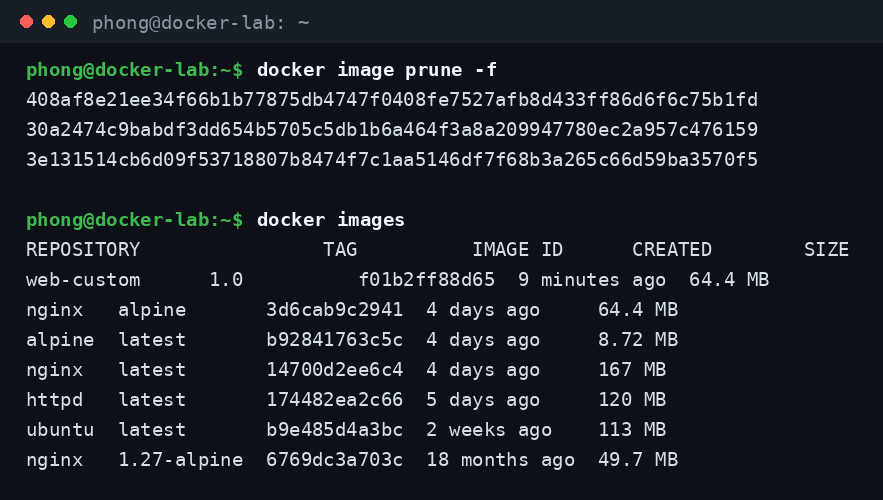Screen dimensions: 883x500
Task: Click the first green phong@docker-lab prompt
Action: pyautogui.click(x=135, y=70)
